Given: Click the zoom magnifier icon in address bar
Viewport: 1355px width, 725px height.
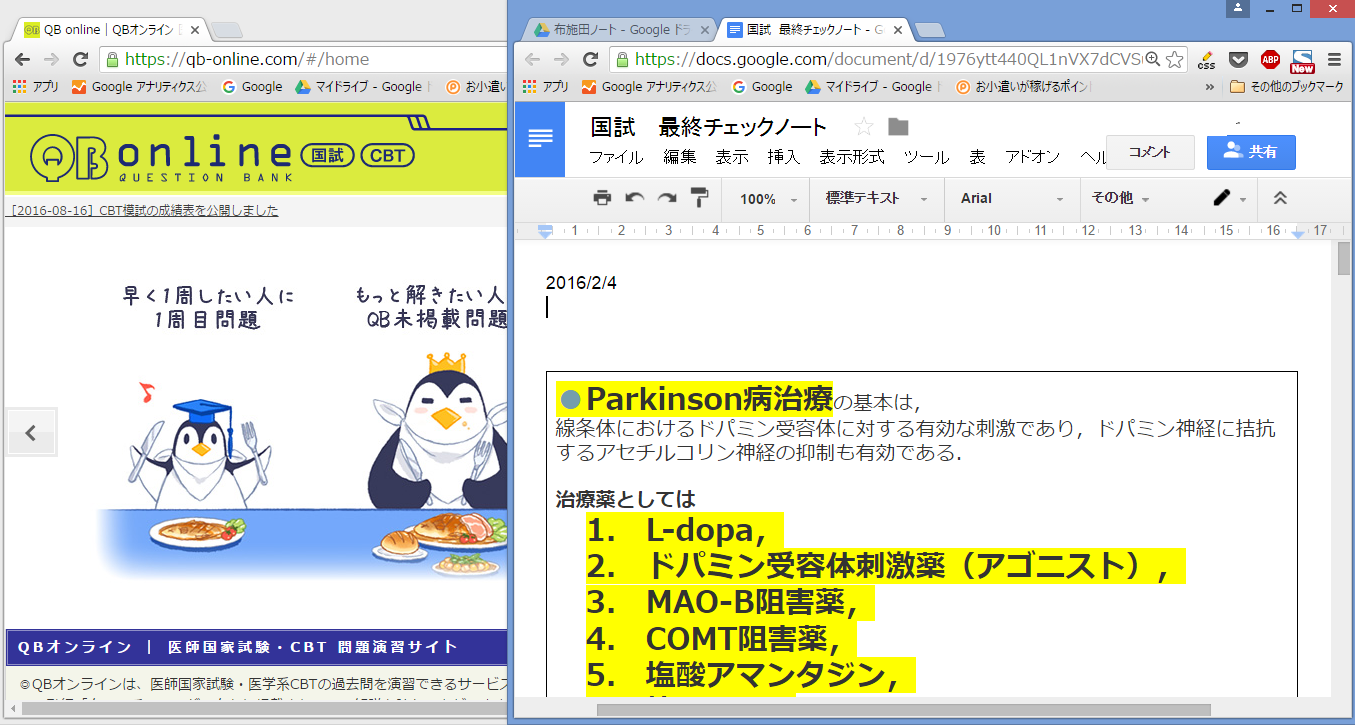Looking at the screenshot, I should click(1152, 59).
